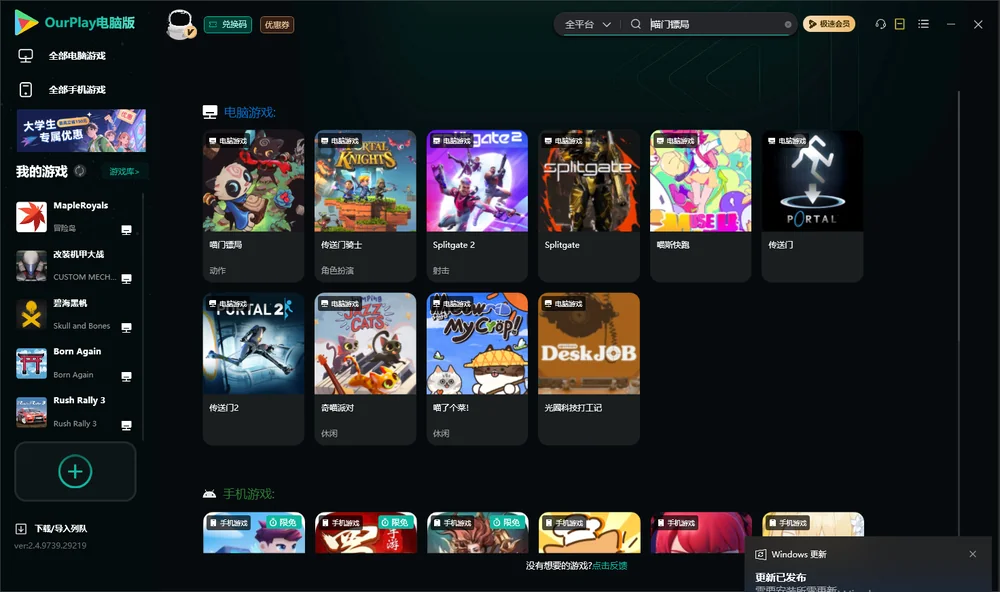This screenshot has width=1000, height=592.
Task: Dismiss the Windows 更新 notification
Action: click(x=973, y=554)
